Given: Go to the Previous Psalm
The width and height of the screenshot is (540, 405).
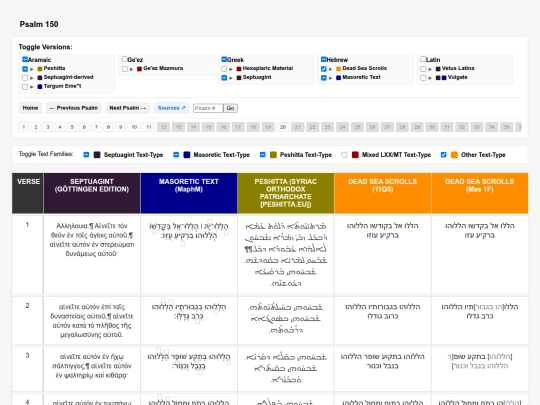Looking at the screenshot, I should coord(74,108).
